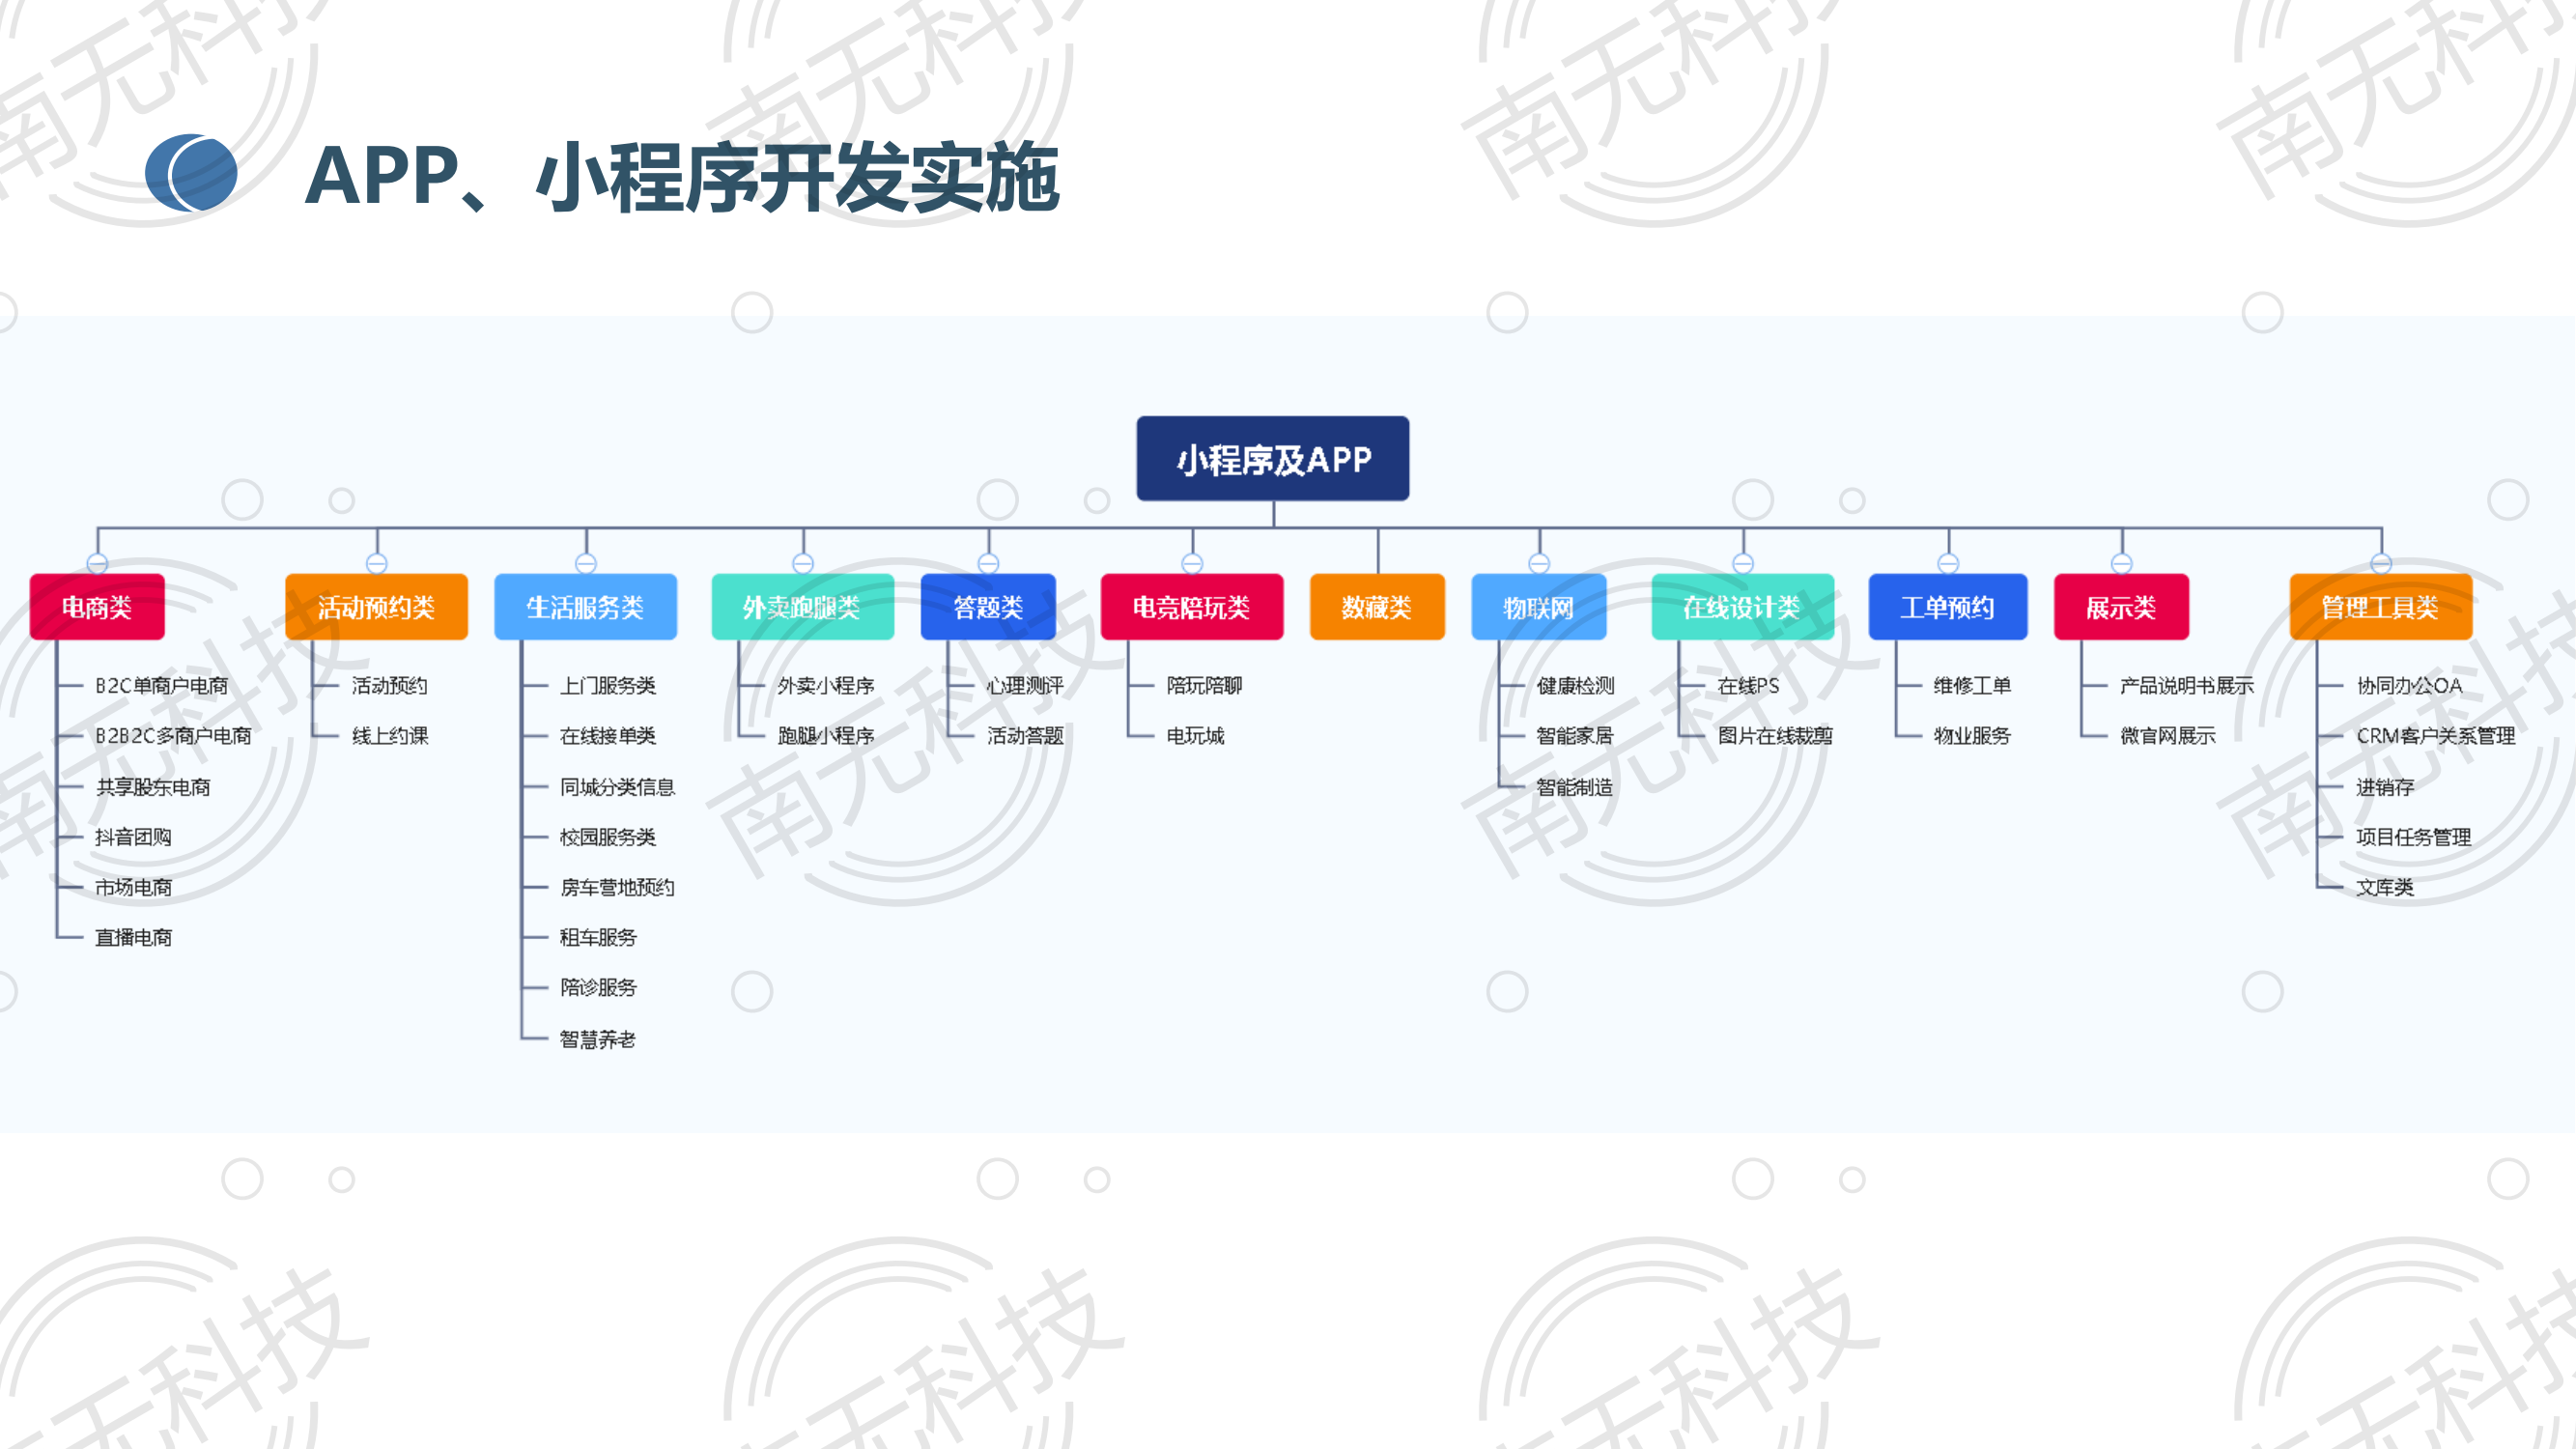
Task: Select the teal 外卖跑腿类 node
Action: click(x=802, y=607)
